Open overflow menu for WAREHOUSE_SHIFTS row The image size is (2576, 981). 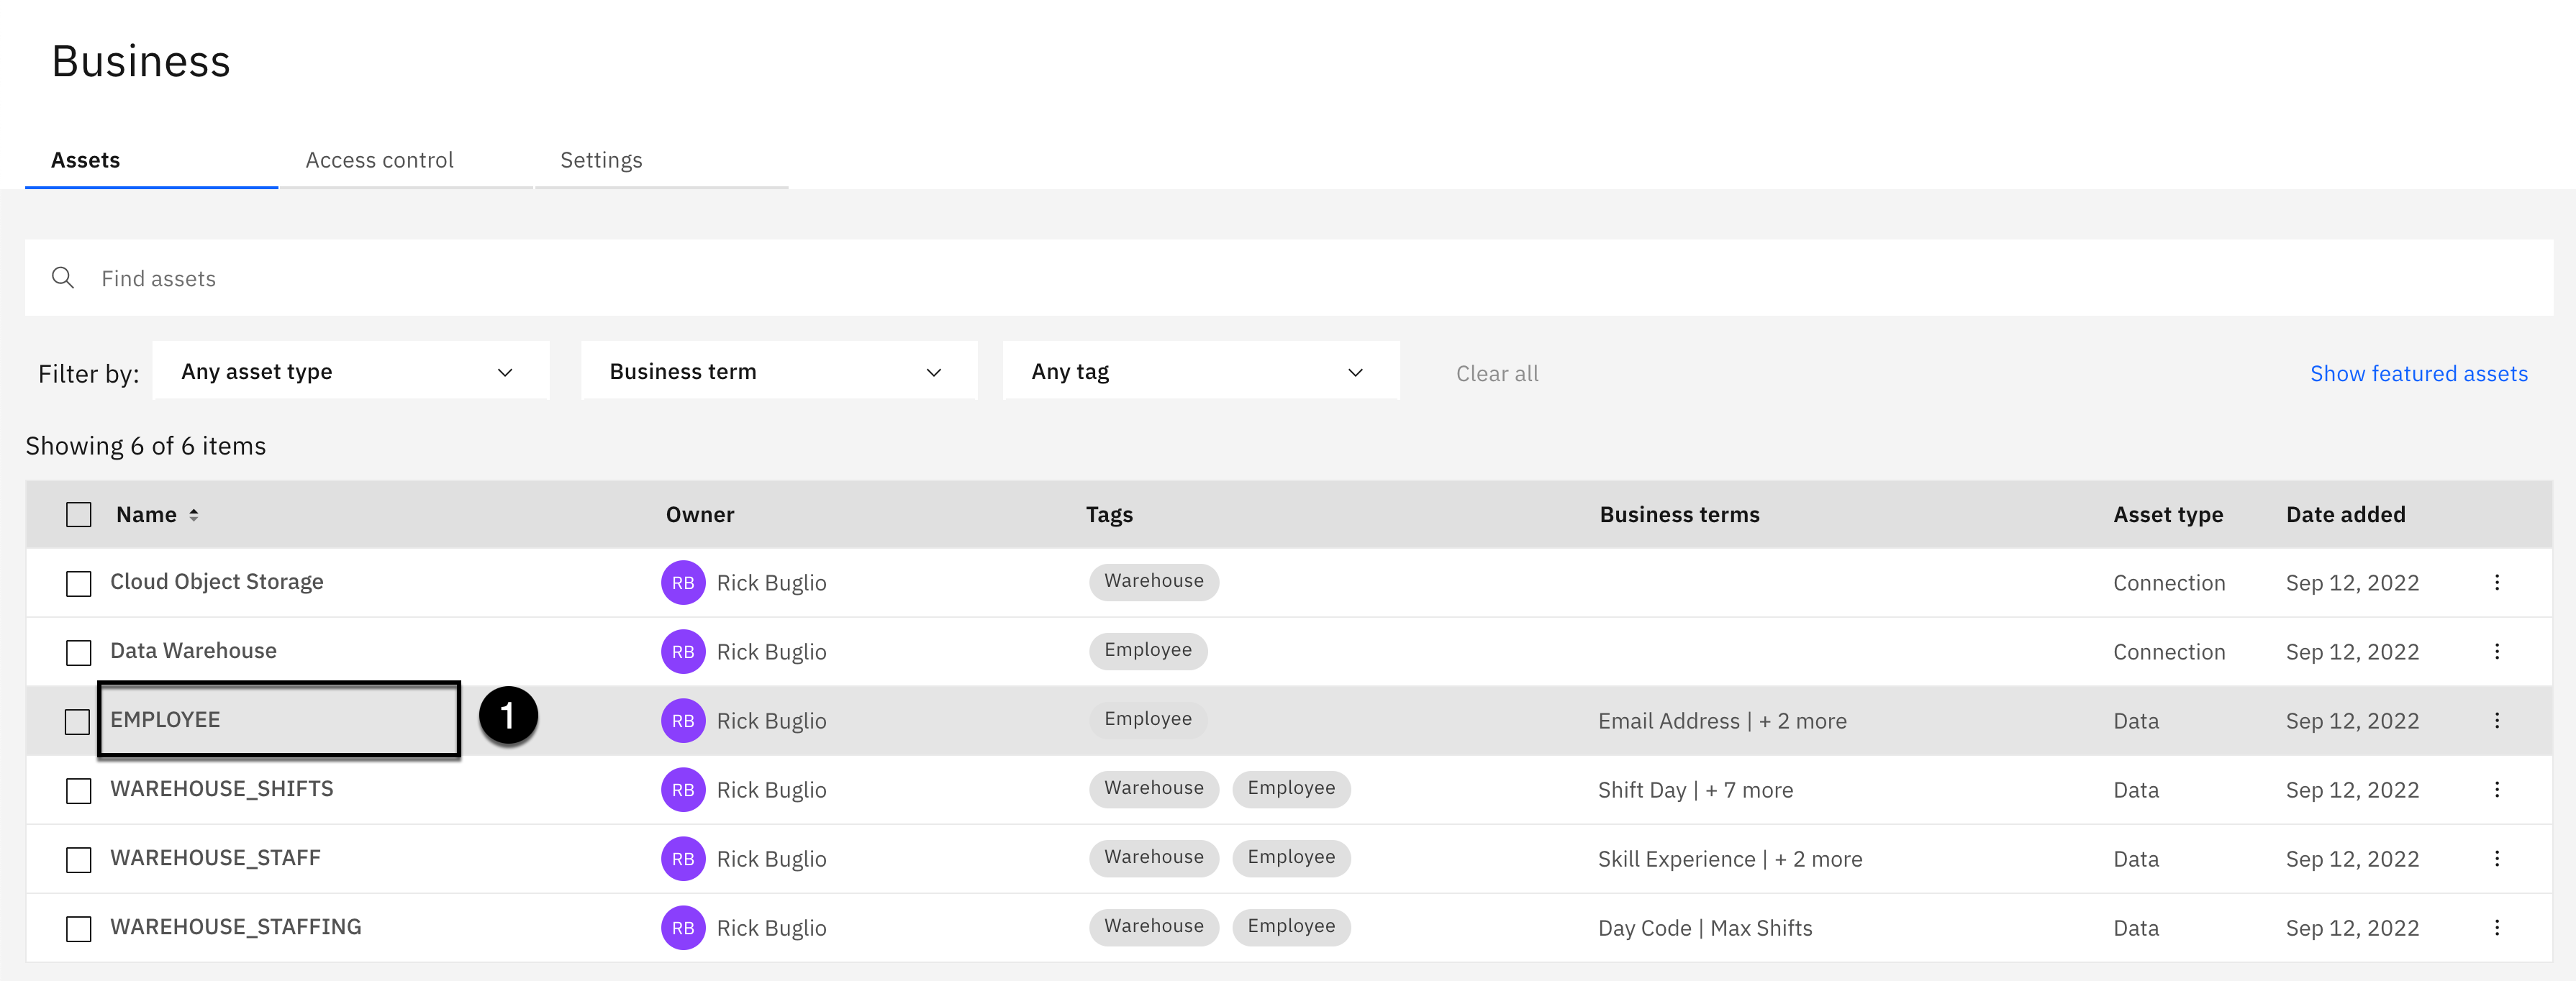2496,789
